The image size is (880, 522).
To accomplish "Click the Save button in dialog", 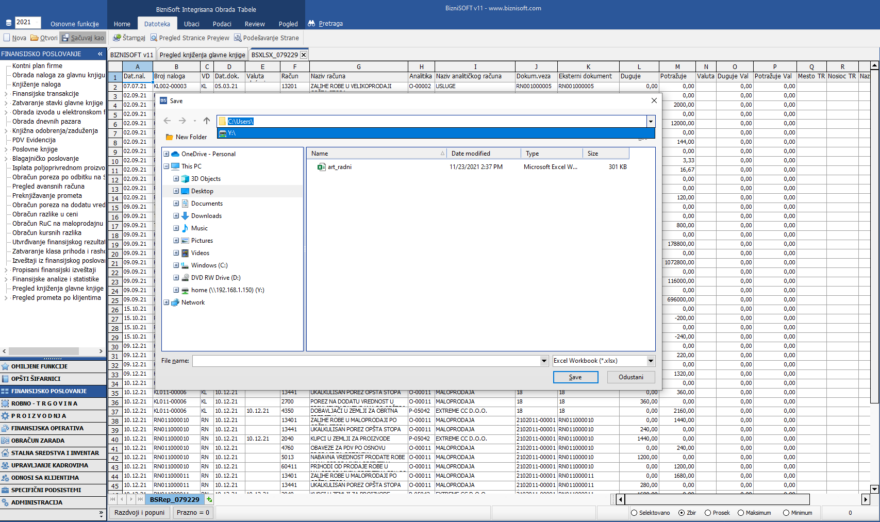I will (x=575, y=377).
